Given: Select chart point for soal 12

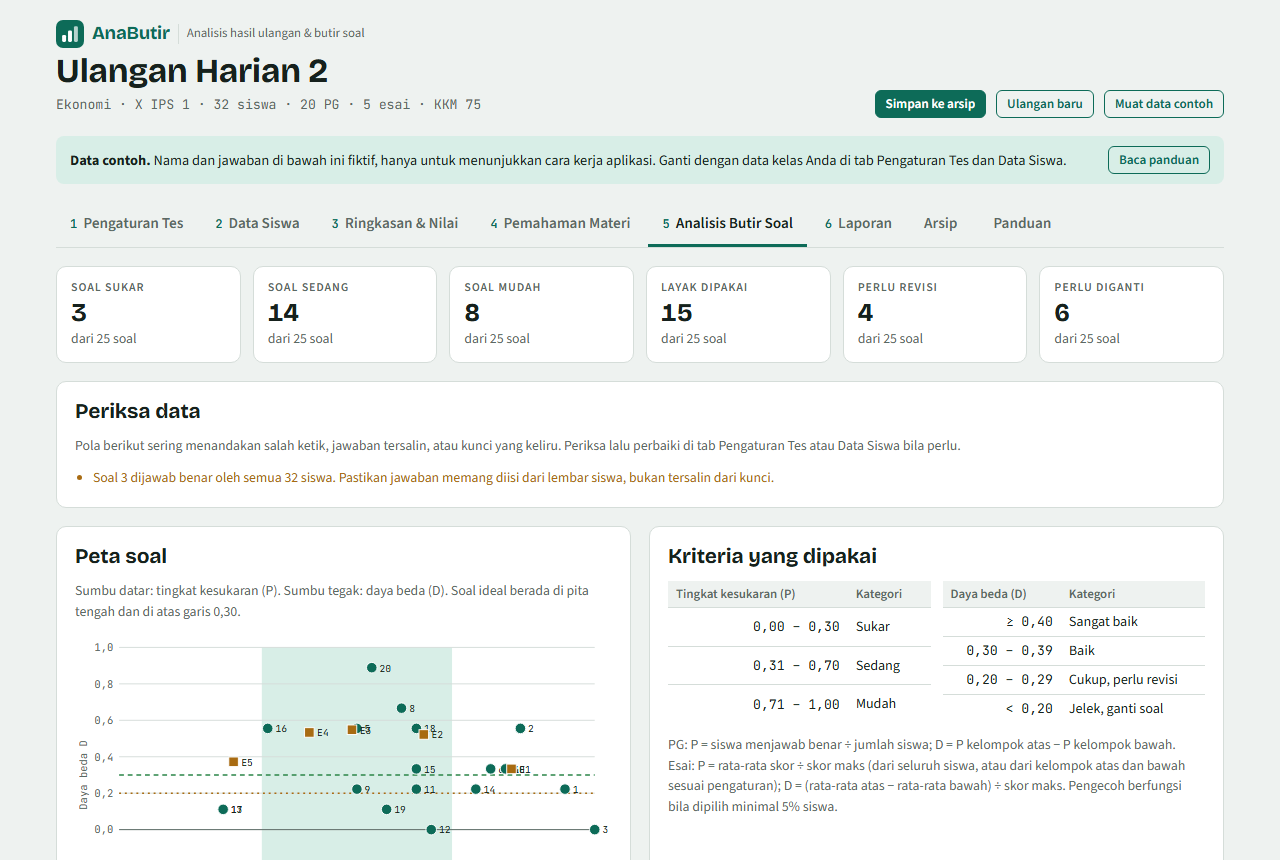Looking at the screenshot, I should pyautogui.click(x=432, y=829).
